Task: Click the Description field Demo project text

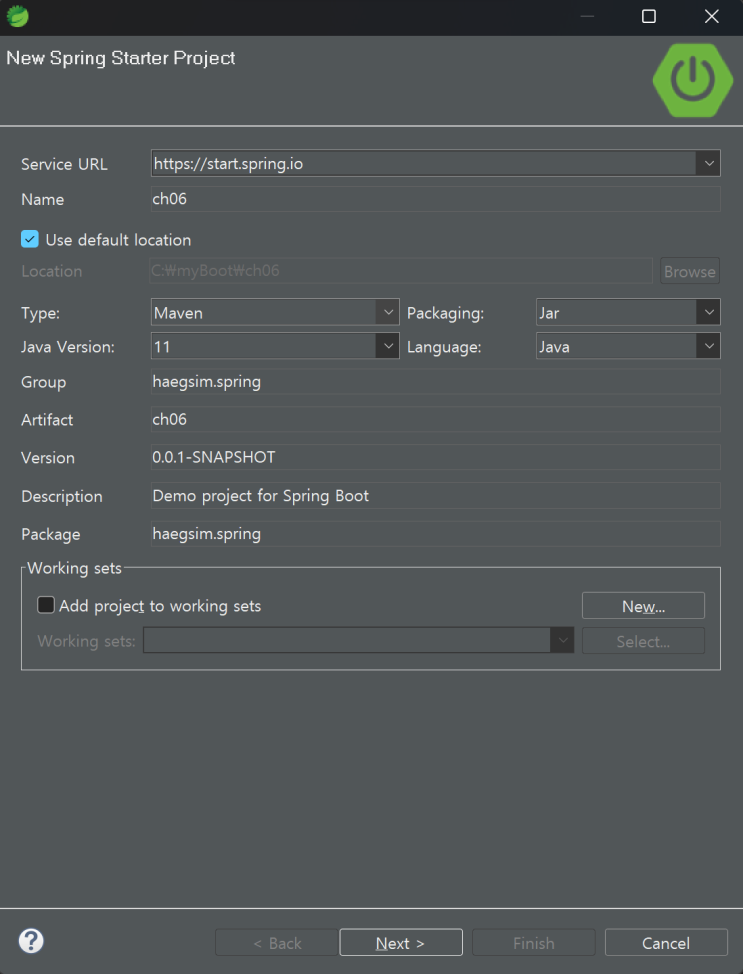Action: tap(435, 496)
